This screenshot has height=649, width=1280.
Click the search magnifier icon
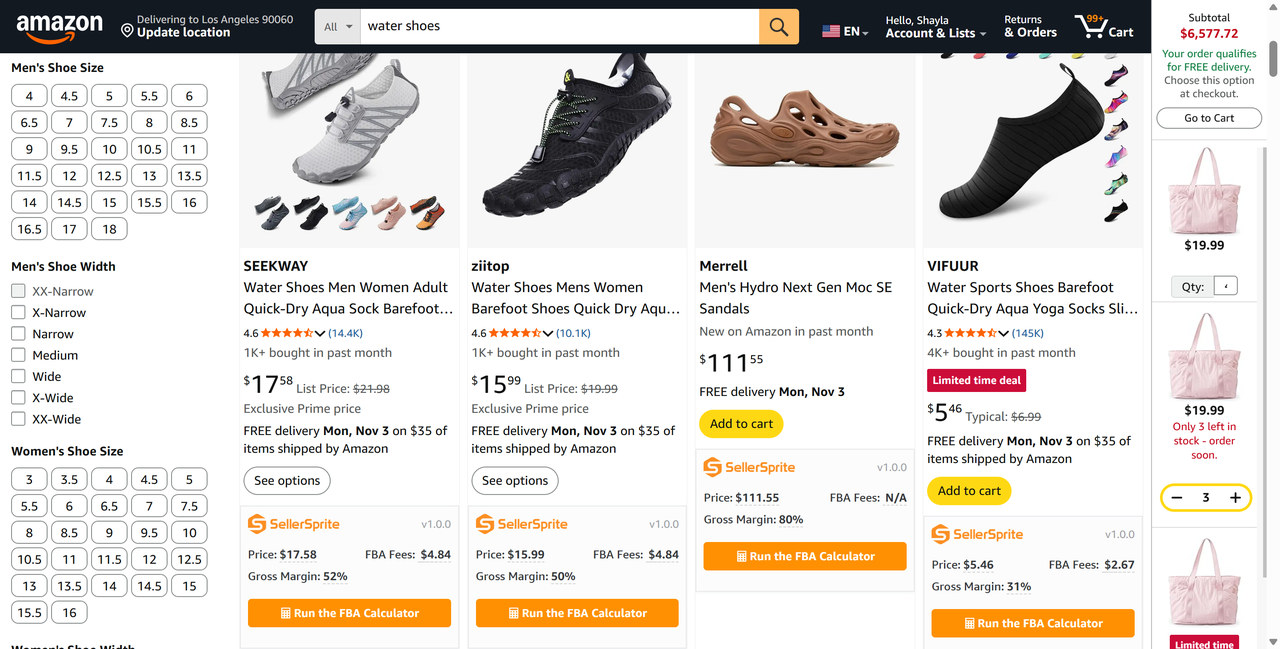[x=779, y=27]
